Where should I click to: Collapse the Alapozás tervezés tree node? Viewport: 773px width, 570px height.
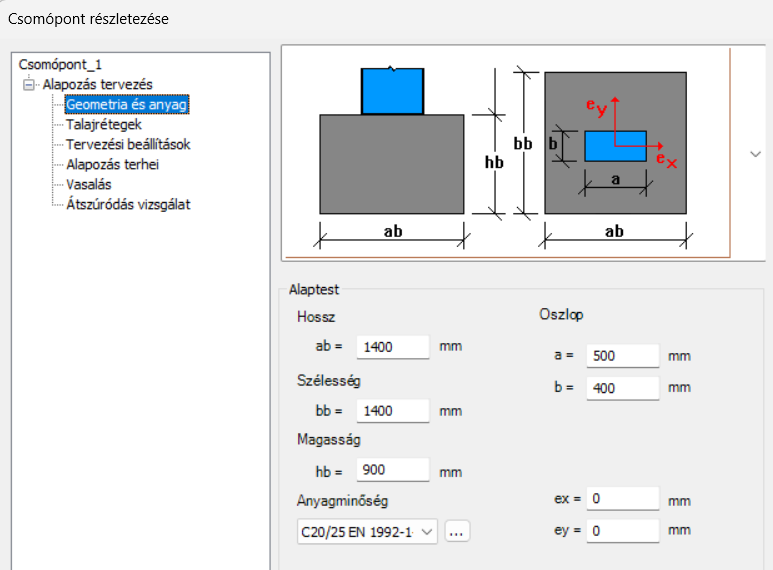point(29,85)
